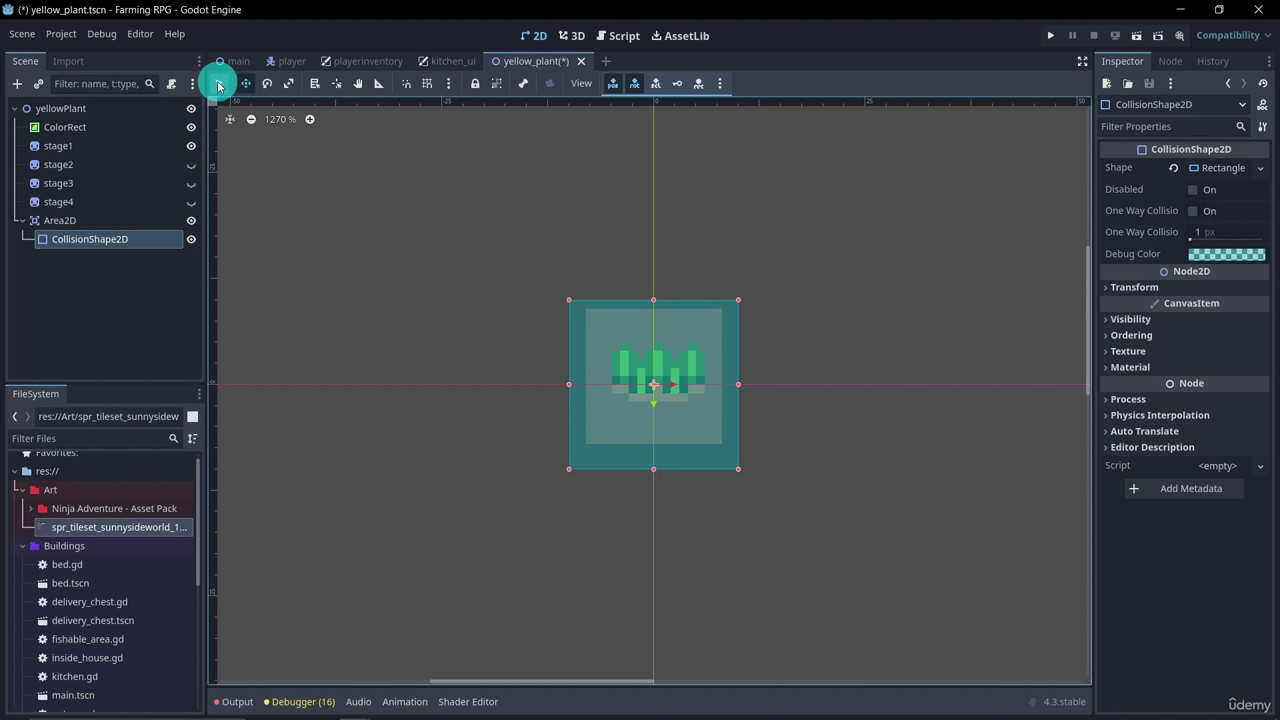
Task: Open the Compatibility renderer dropdown
Action: (x=1233, y=36)
